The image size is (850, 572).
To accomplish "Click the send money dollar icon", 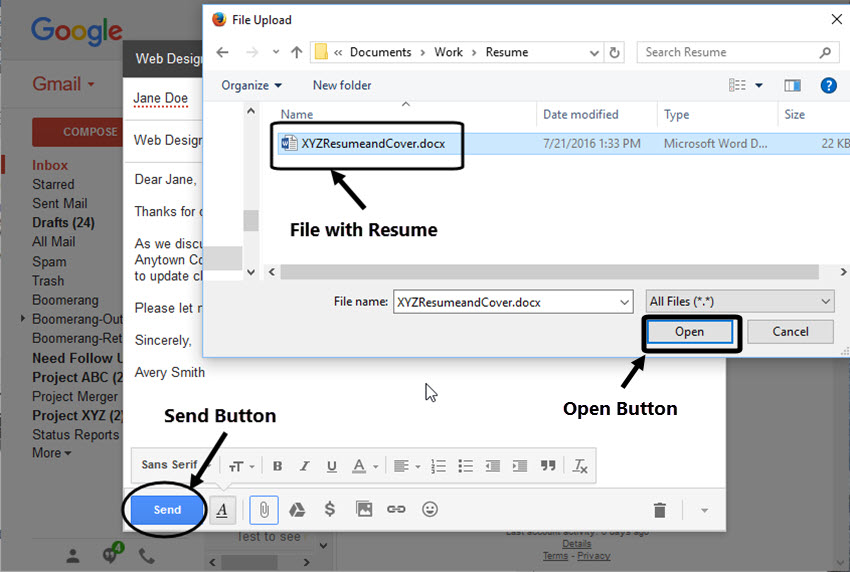I will pyautogui.click(x=330, y=509).
